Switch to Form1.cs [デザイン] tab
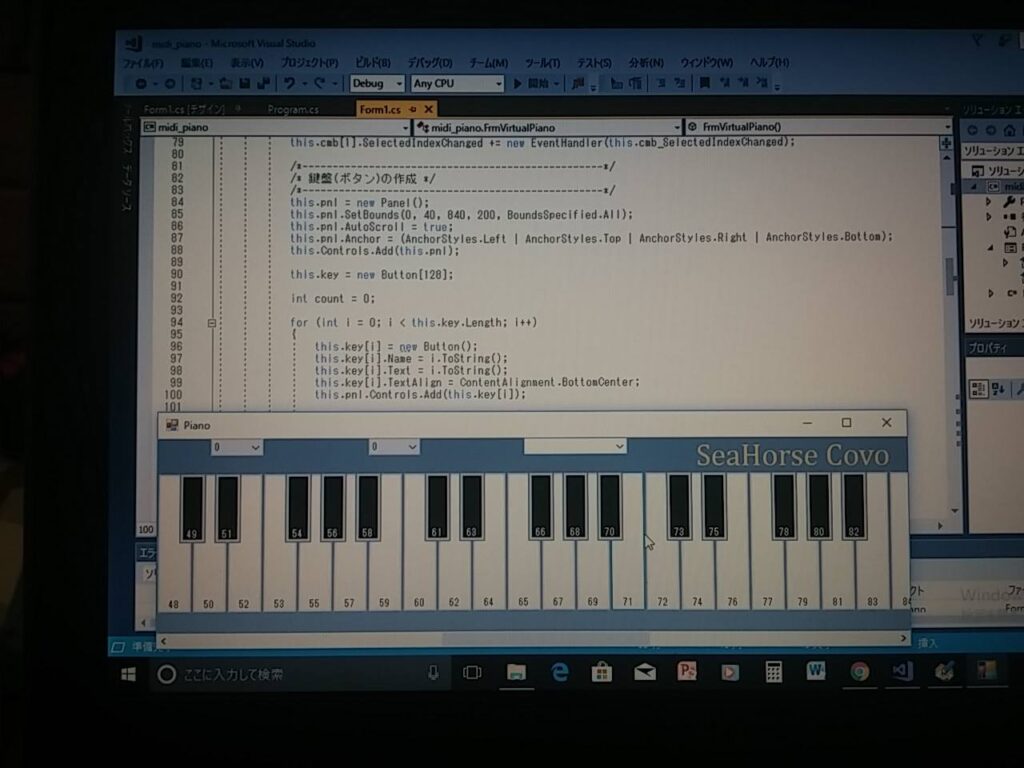The height and width of the screenshot is (768, 1024). 184,110
